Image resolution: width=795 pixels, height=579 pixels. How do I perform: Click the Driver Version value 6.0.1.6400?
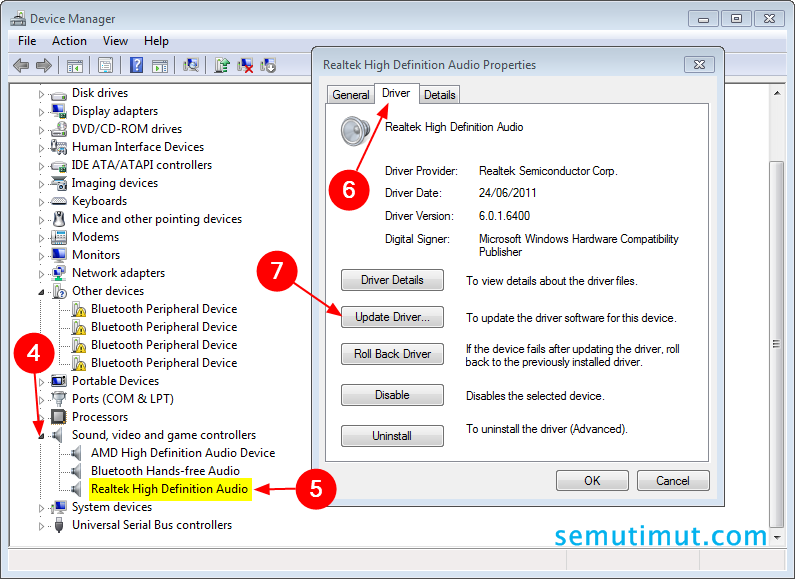click(504, 216)
